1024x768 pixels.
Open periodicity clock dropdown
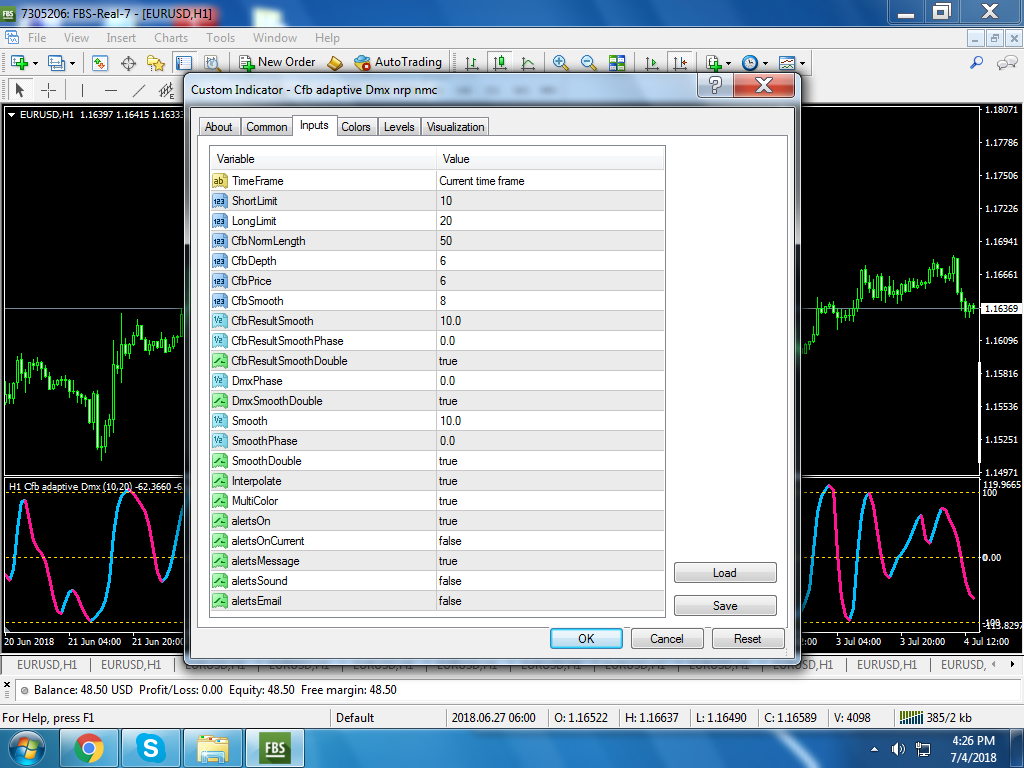point(755,63)
